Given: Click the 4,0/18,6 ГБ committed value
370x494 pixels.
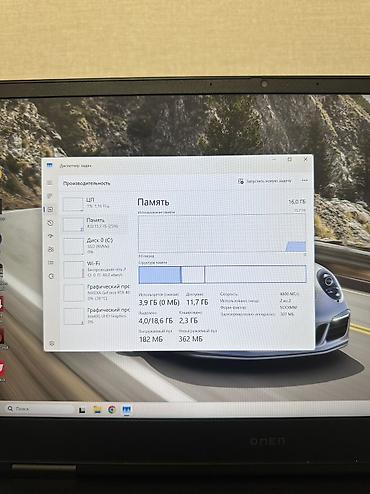Looking at the screenshot, I should [x=156, y=321].
